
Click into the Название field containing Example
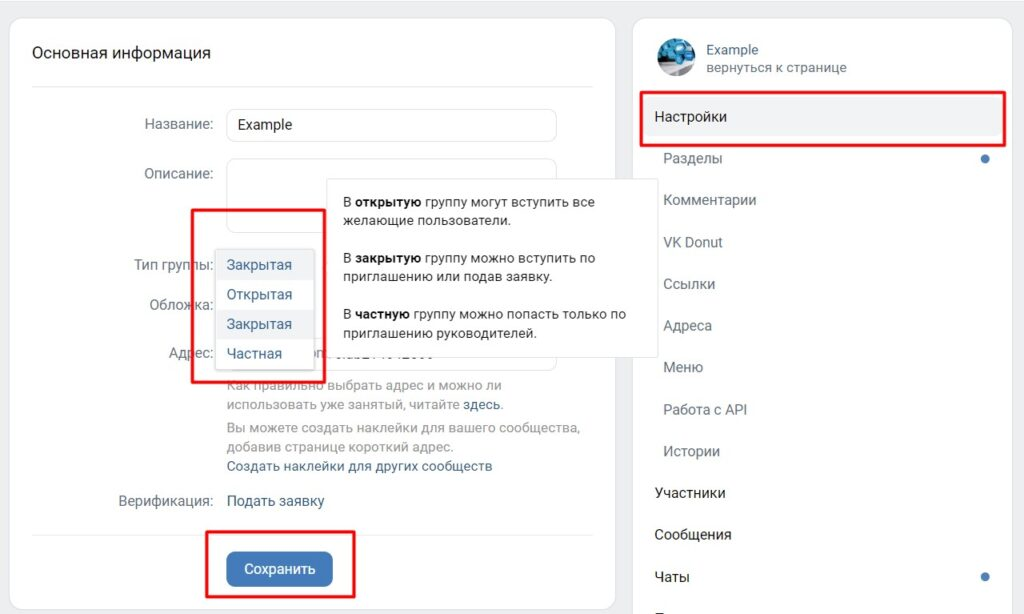coord(391,125)
